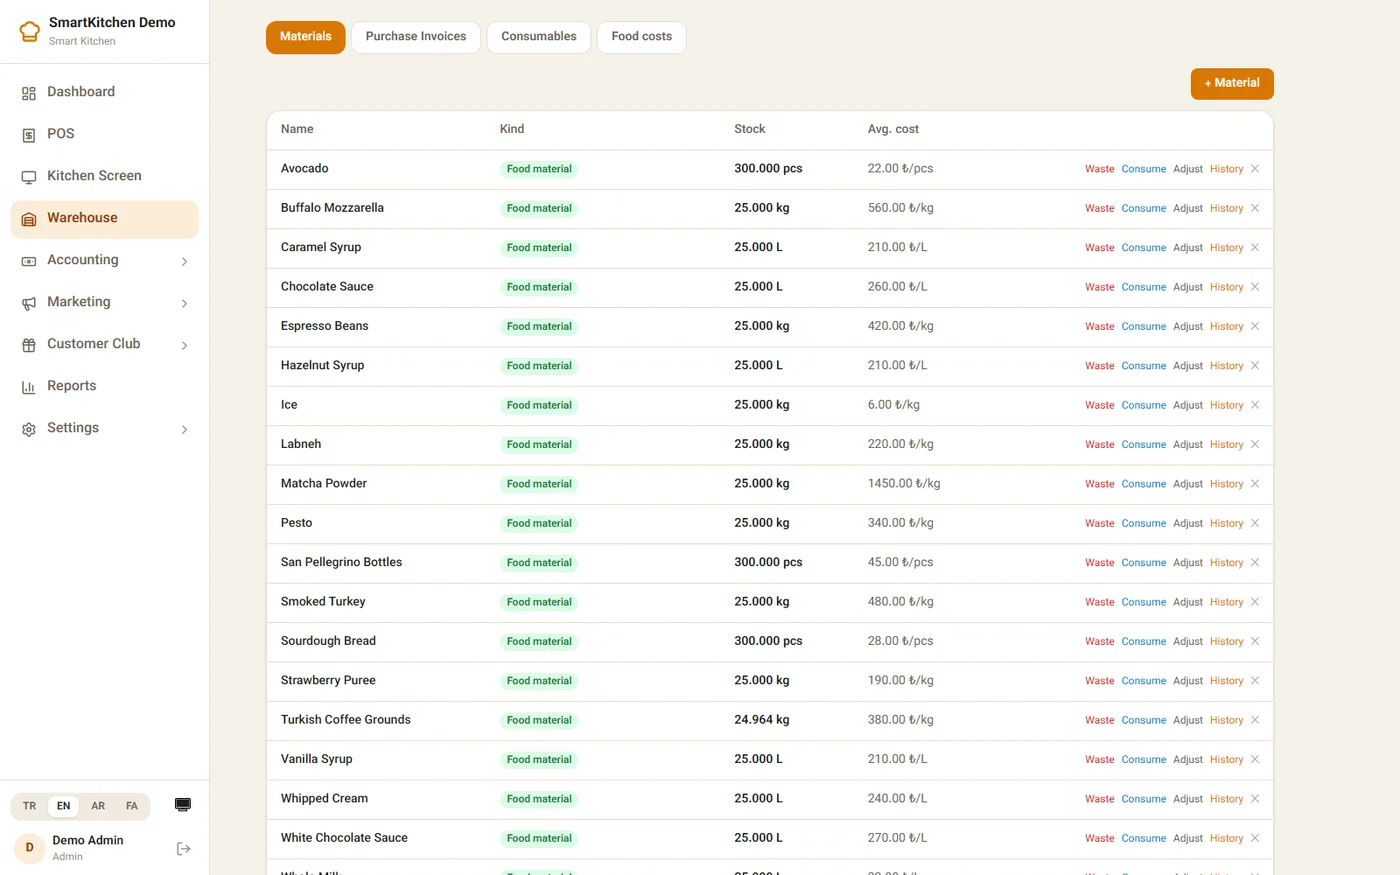The width and height of the screenshot is (1400, 875).
Task: Click the Labneh material name
Action: click(301, 444)
